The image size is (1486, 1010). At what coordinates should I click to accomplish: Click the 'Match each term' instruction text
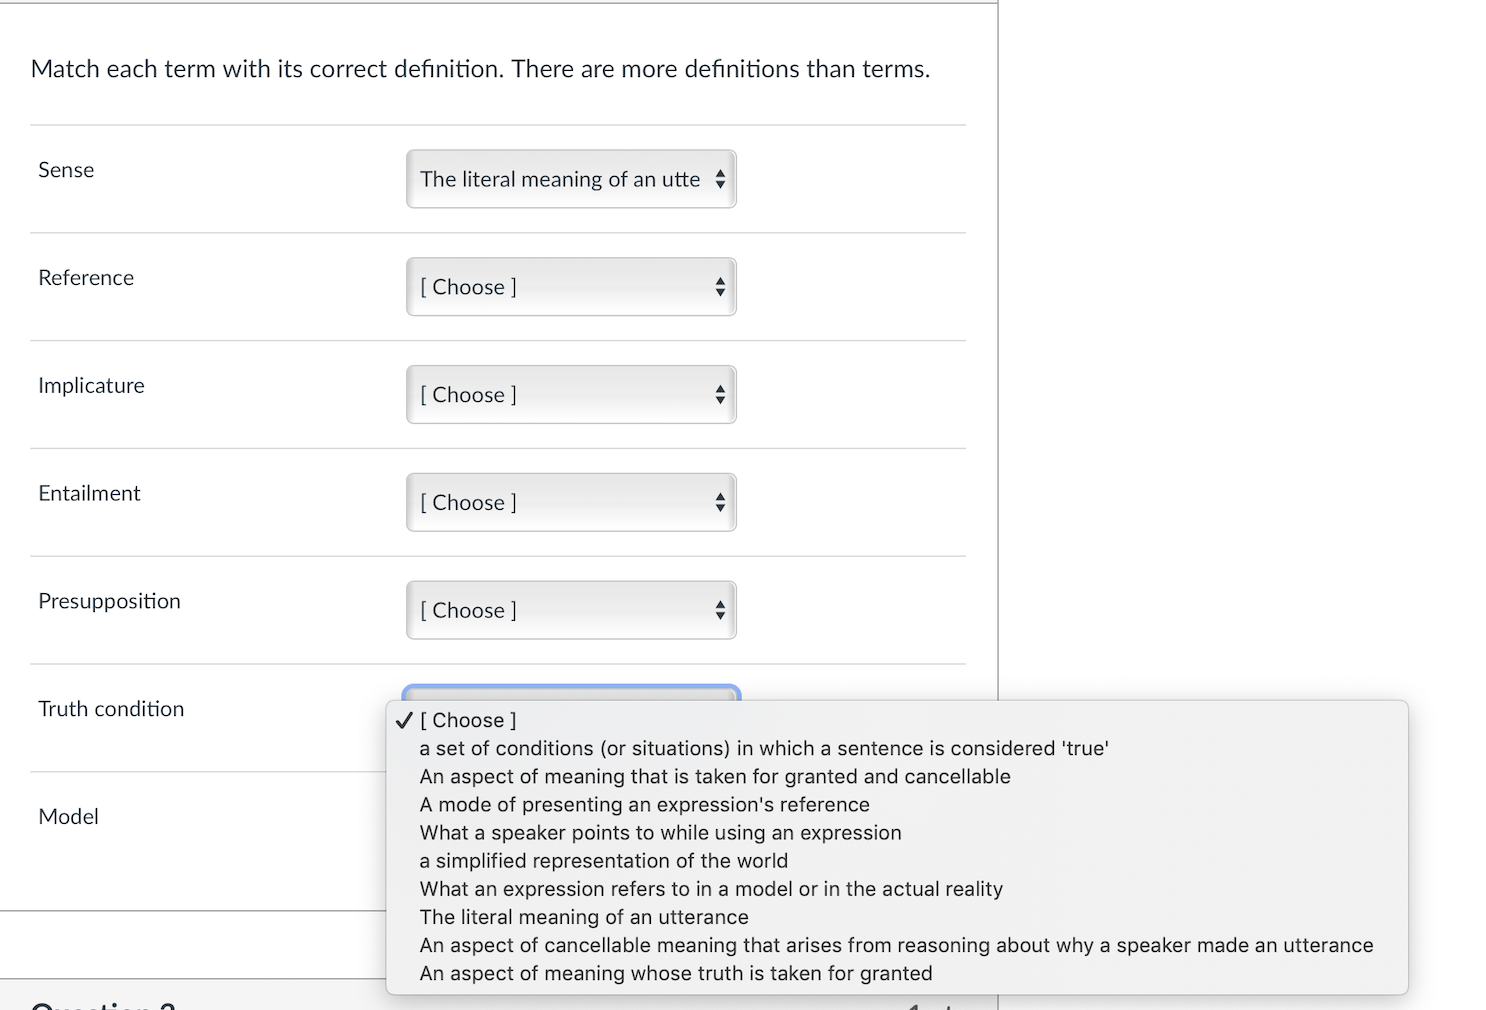coord(480,69)
